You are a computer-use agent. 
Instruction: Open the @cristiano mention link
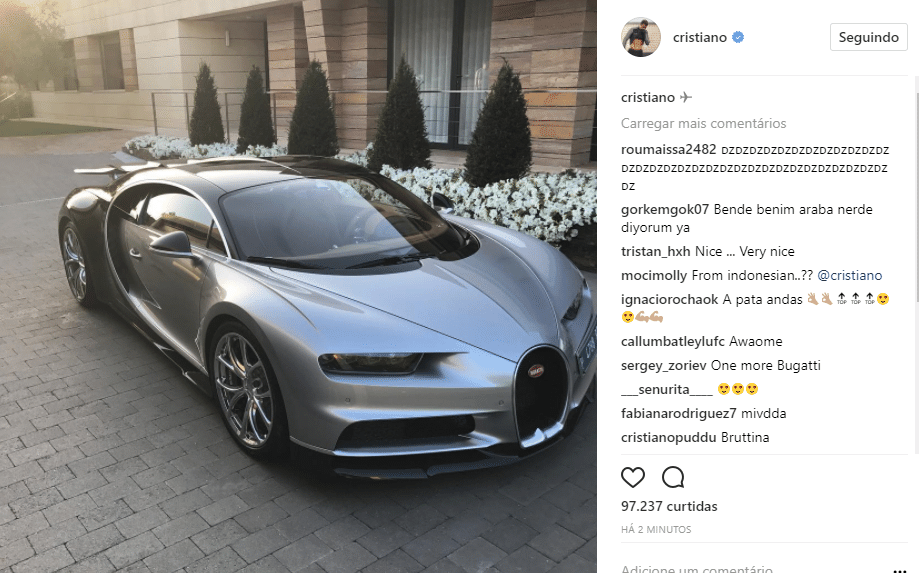coord(849,275)
